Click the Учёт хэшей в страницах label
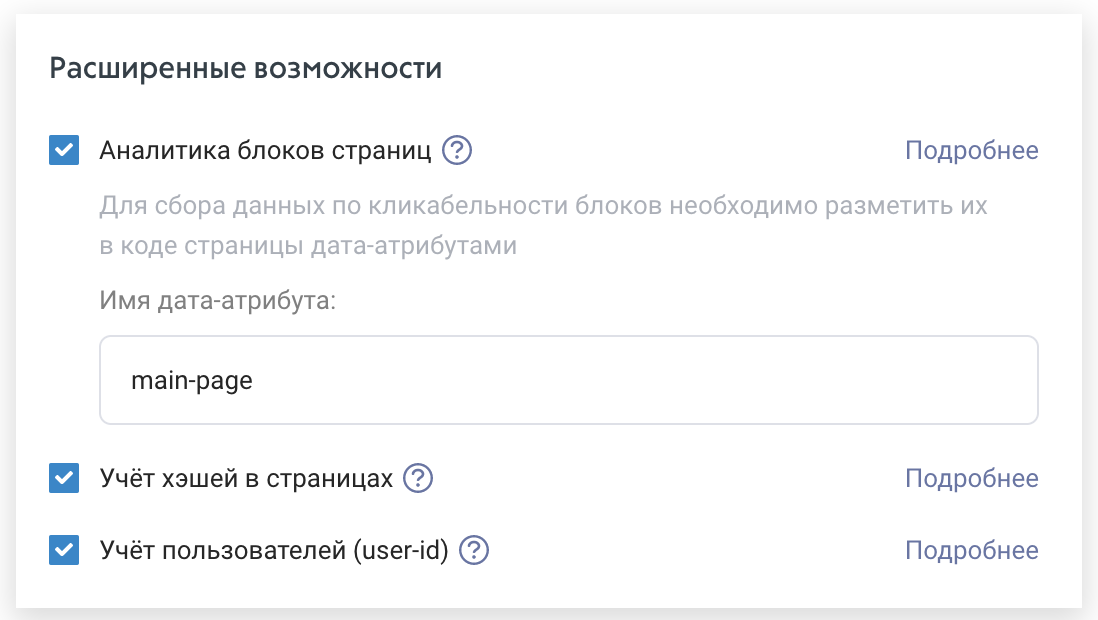1098x620 pixels. pos(246,478)
